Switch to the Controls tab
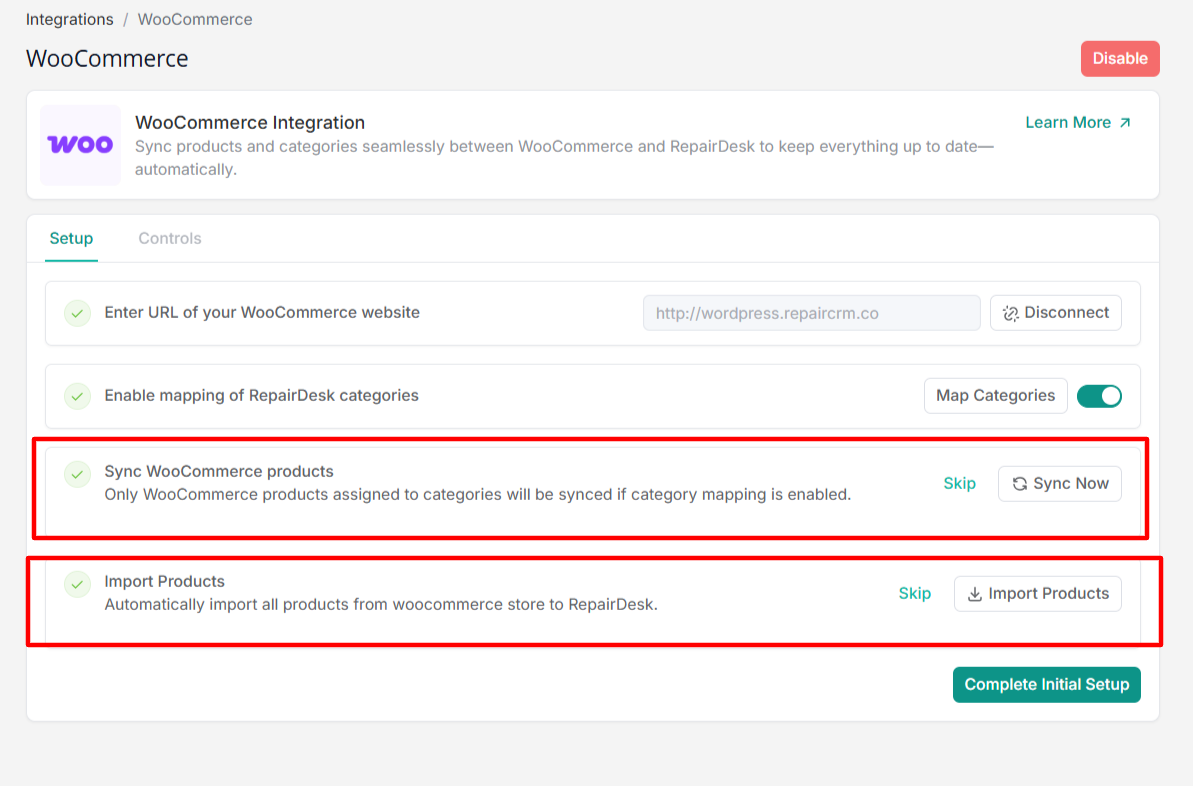The width and height of the screenshot is (1193, 786). pos(170,239)
